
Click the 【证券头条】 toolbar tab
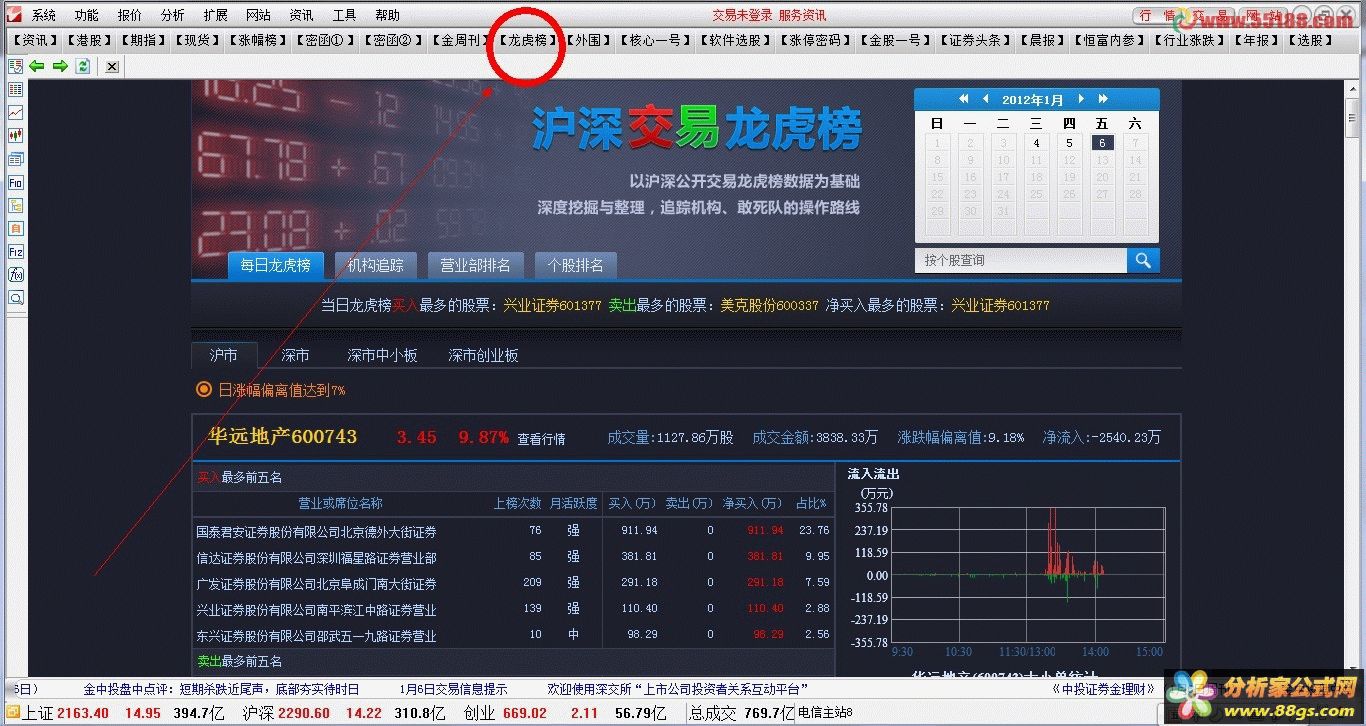975,40
